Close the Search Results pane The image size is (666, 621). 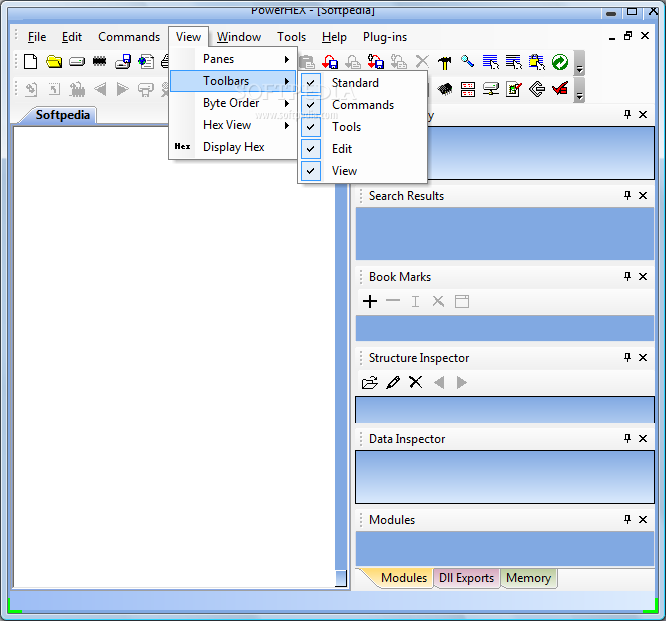coord(643,195)
